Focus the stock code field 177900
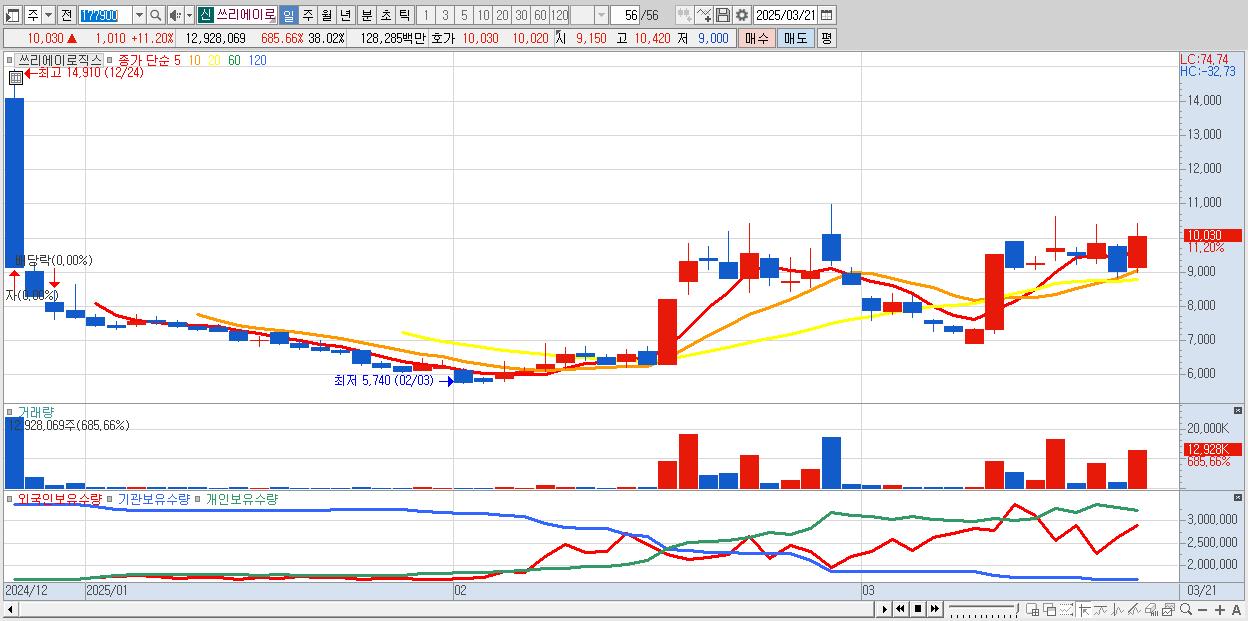 pos(105,15)
